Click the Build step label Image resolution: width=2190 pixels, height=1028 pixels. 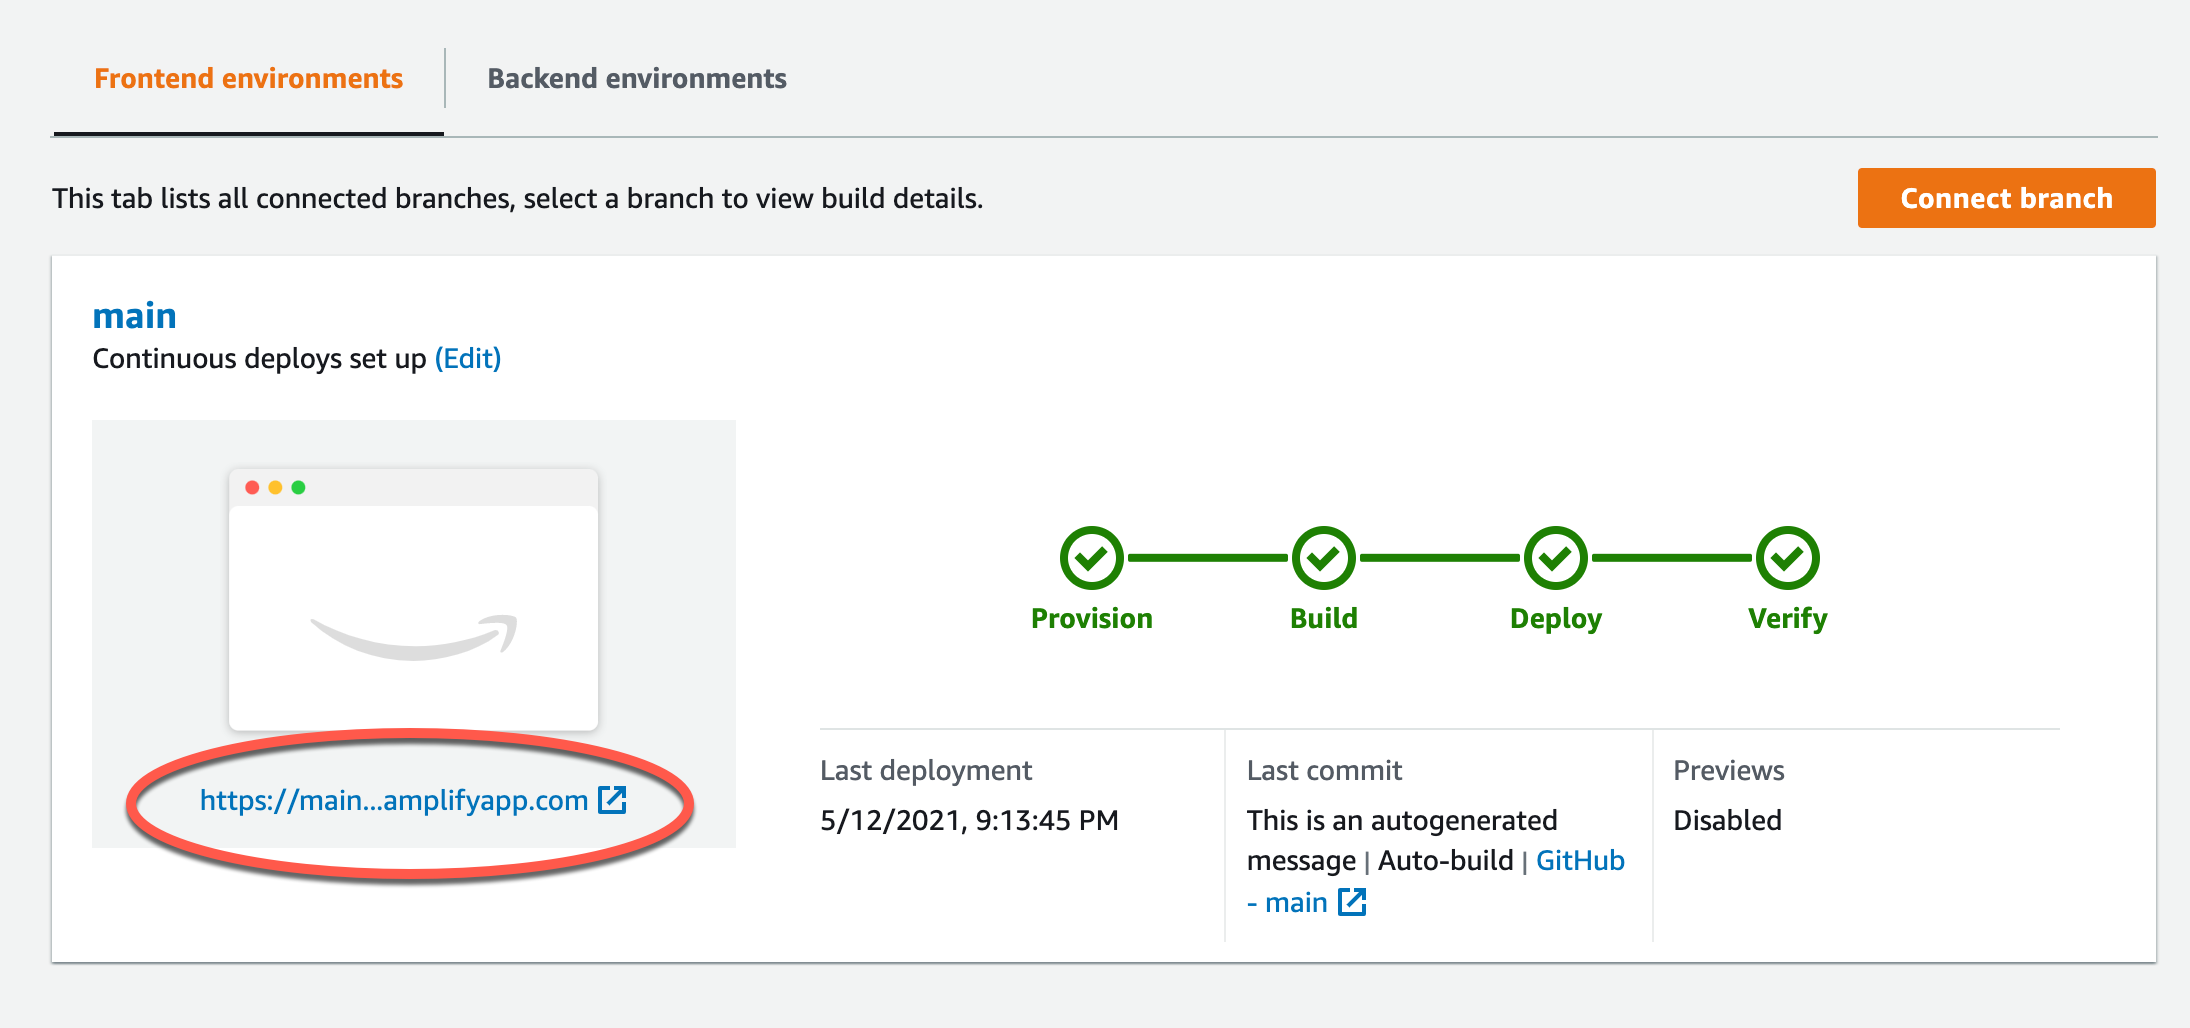[1324, 618]
